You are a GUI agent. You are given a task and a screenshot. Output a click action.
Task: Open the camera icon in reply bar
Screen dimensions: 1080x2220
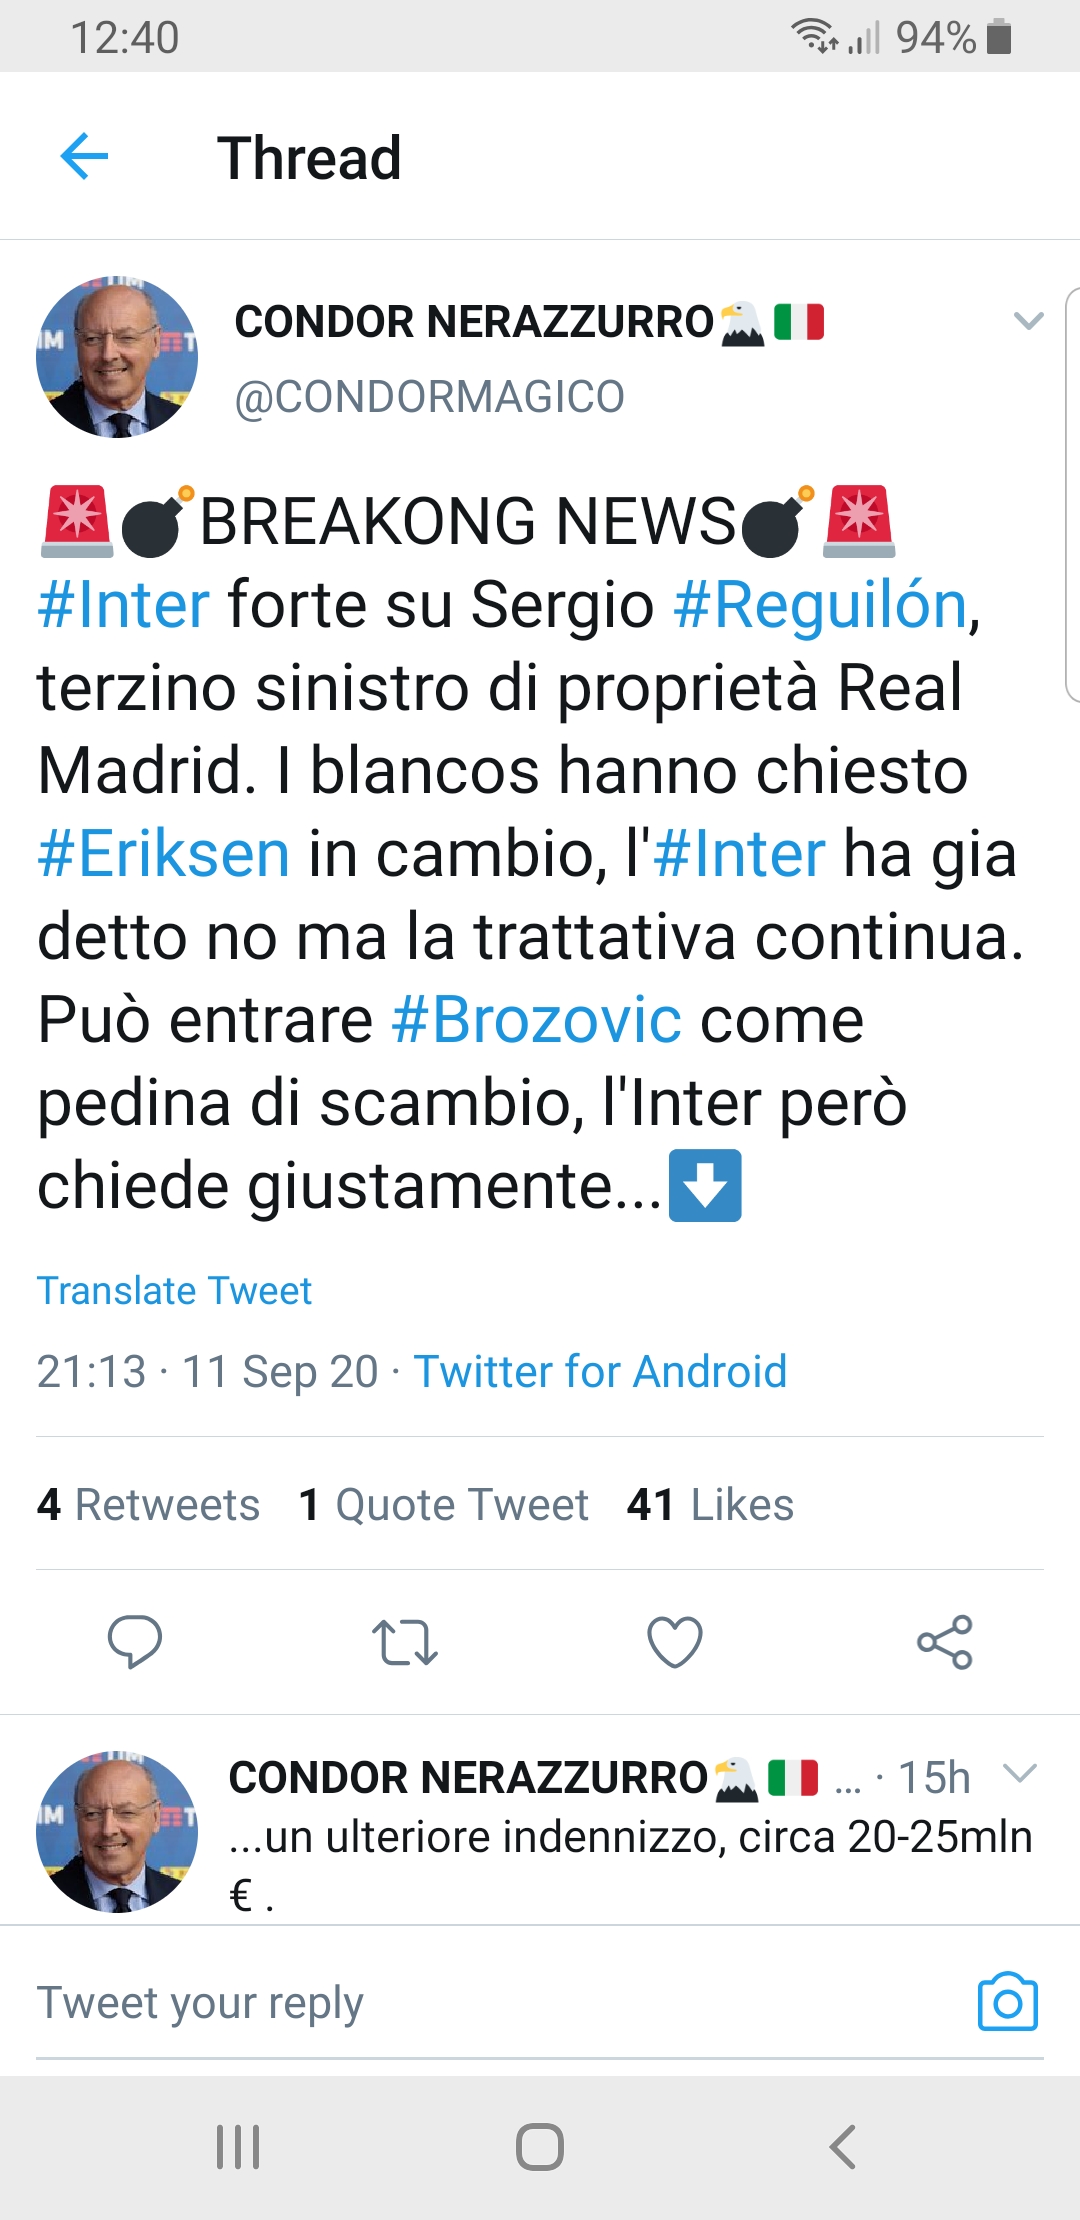[x=1007, y=2002]
